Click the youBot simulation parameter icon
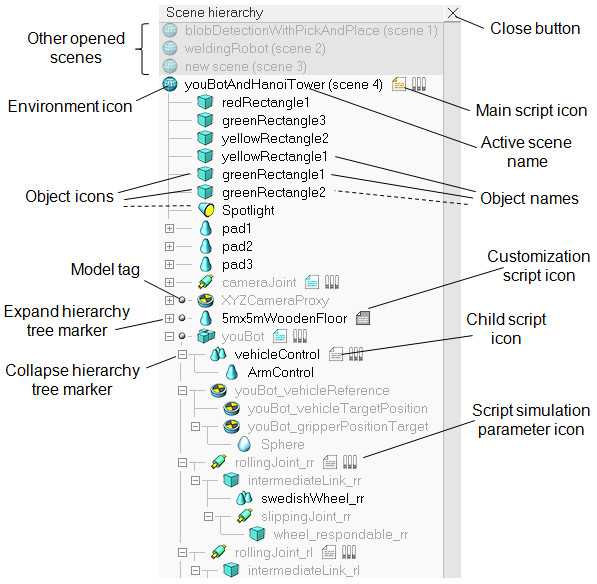The image size is (597, 584). click(300, 336)
